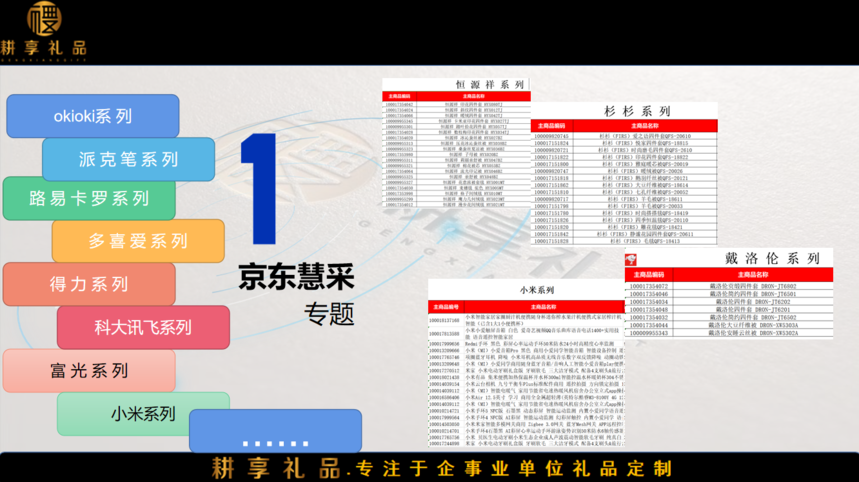Click 主商品名称 header in 戴洛伦 table

click(x=753, y=274)
